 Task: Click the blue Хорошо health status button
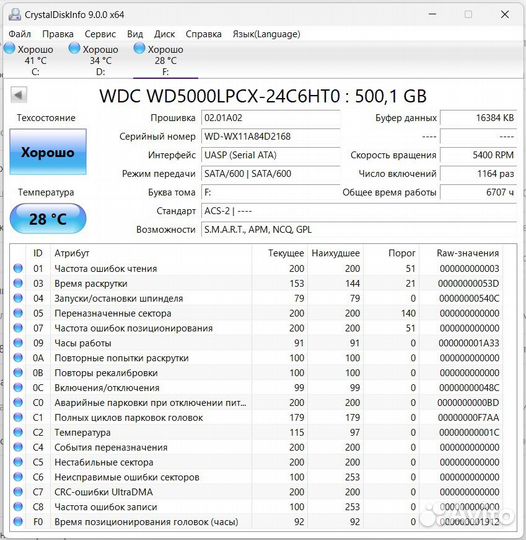[48, 152]
